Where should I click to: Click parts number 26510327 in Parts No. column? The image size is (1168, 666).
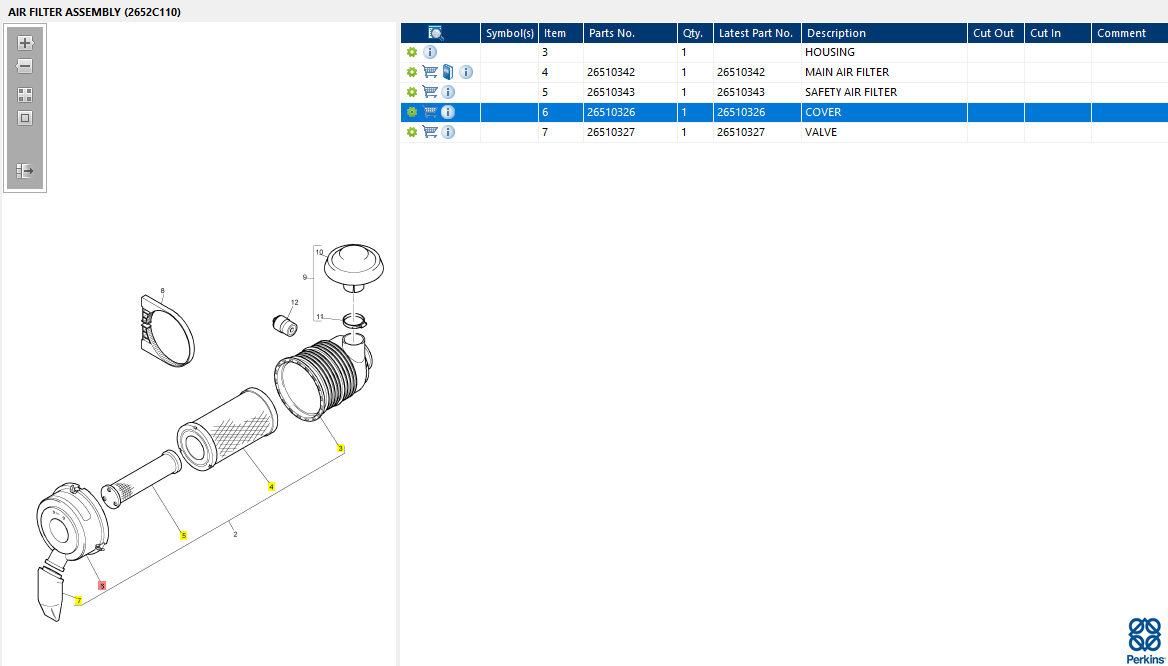point(611,132)
